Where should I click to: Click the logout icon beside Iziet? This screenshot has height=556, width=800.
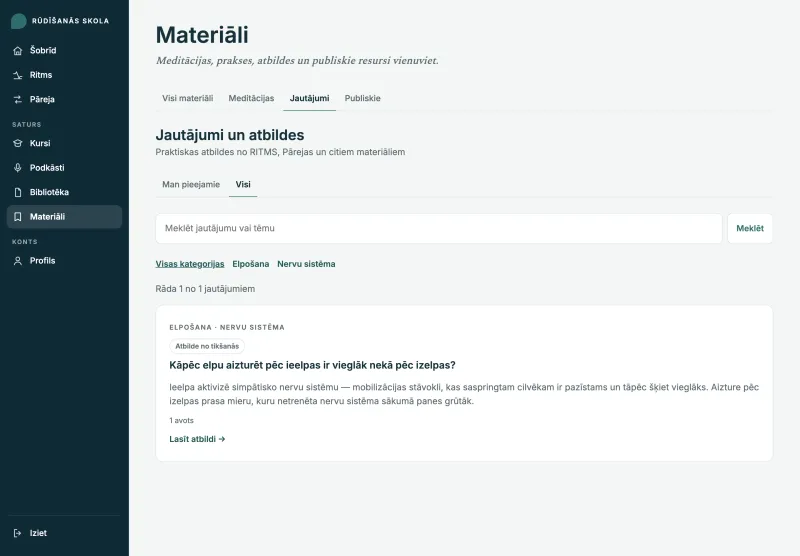point(18,533)
